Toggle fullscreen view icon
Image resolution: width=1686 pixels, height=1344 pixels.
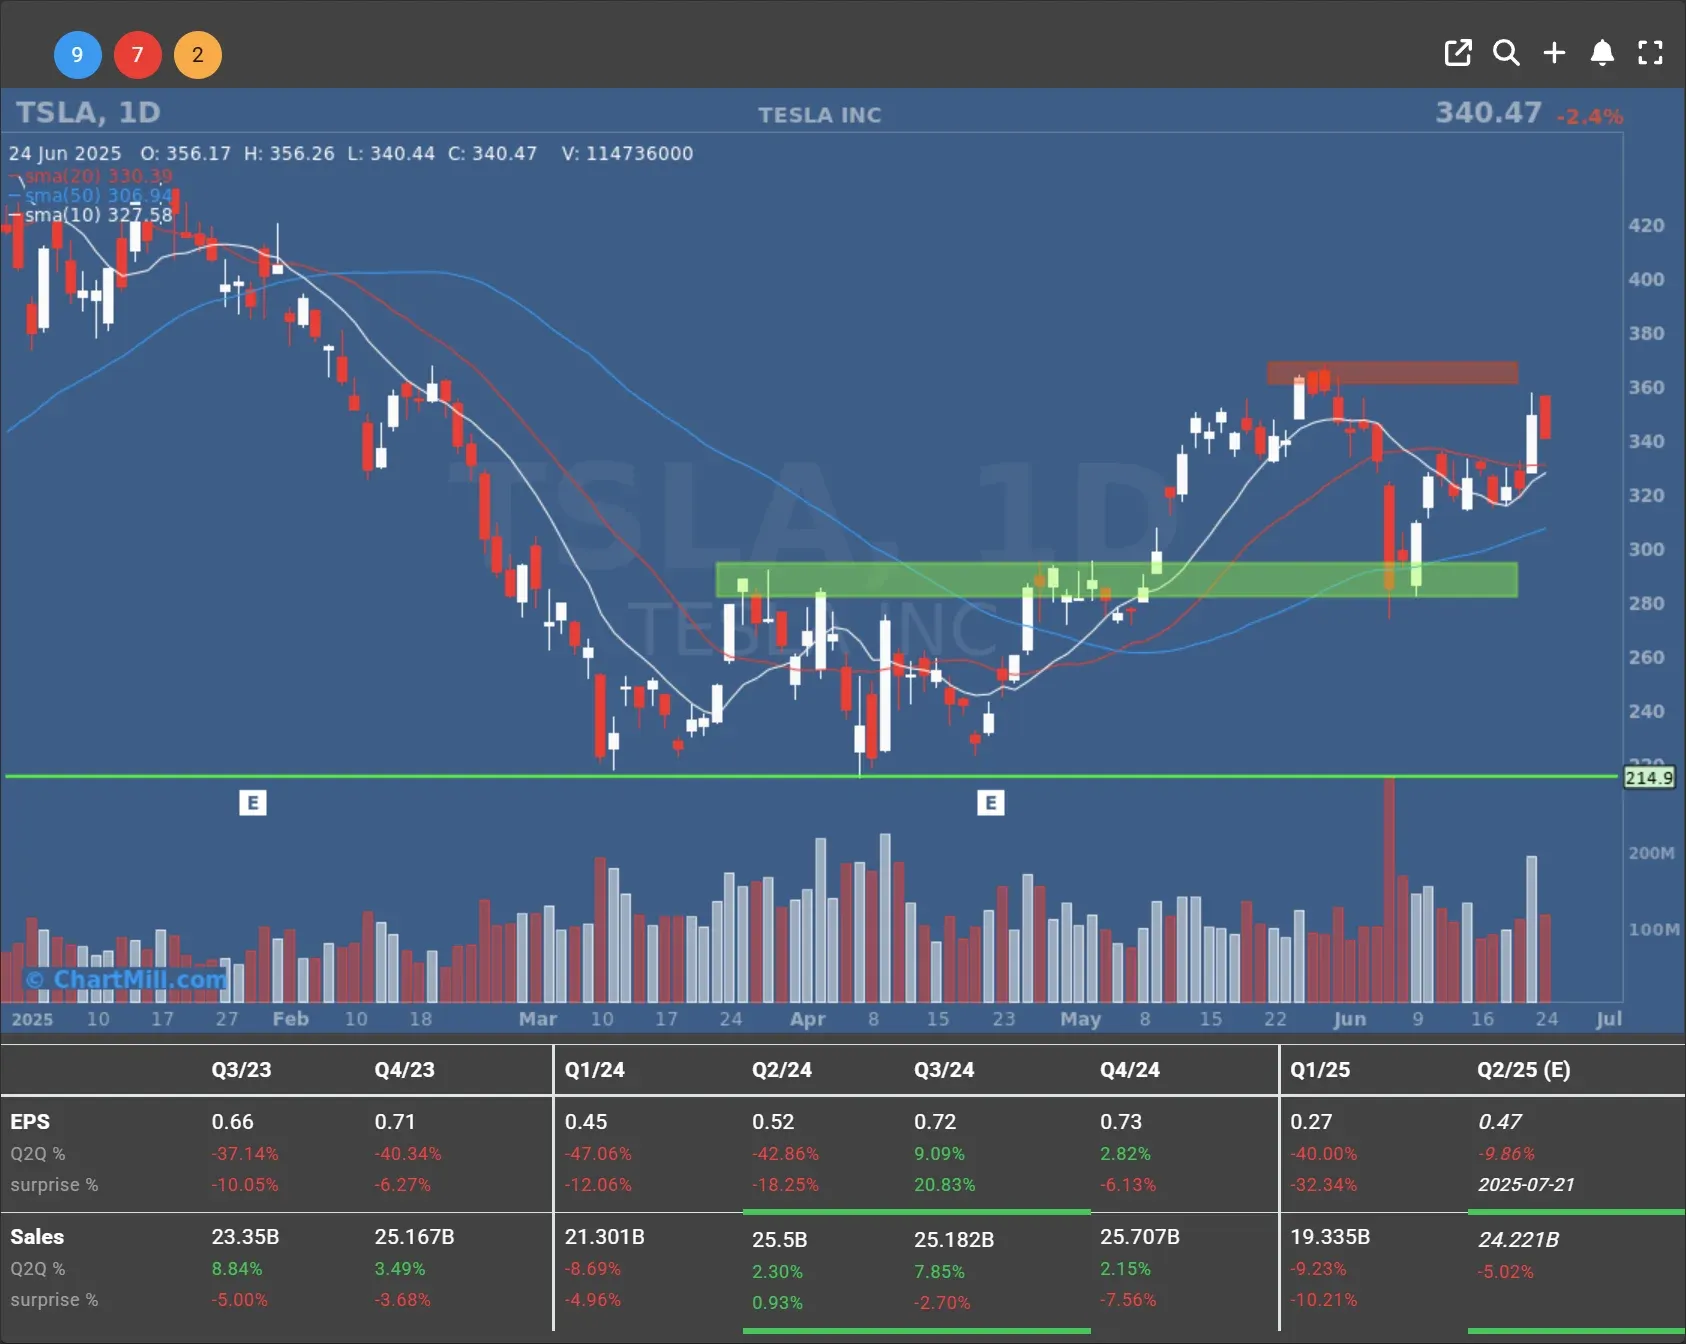[x=1650, y=53]
